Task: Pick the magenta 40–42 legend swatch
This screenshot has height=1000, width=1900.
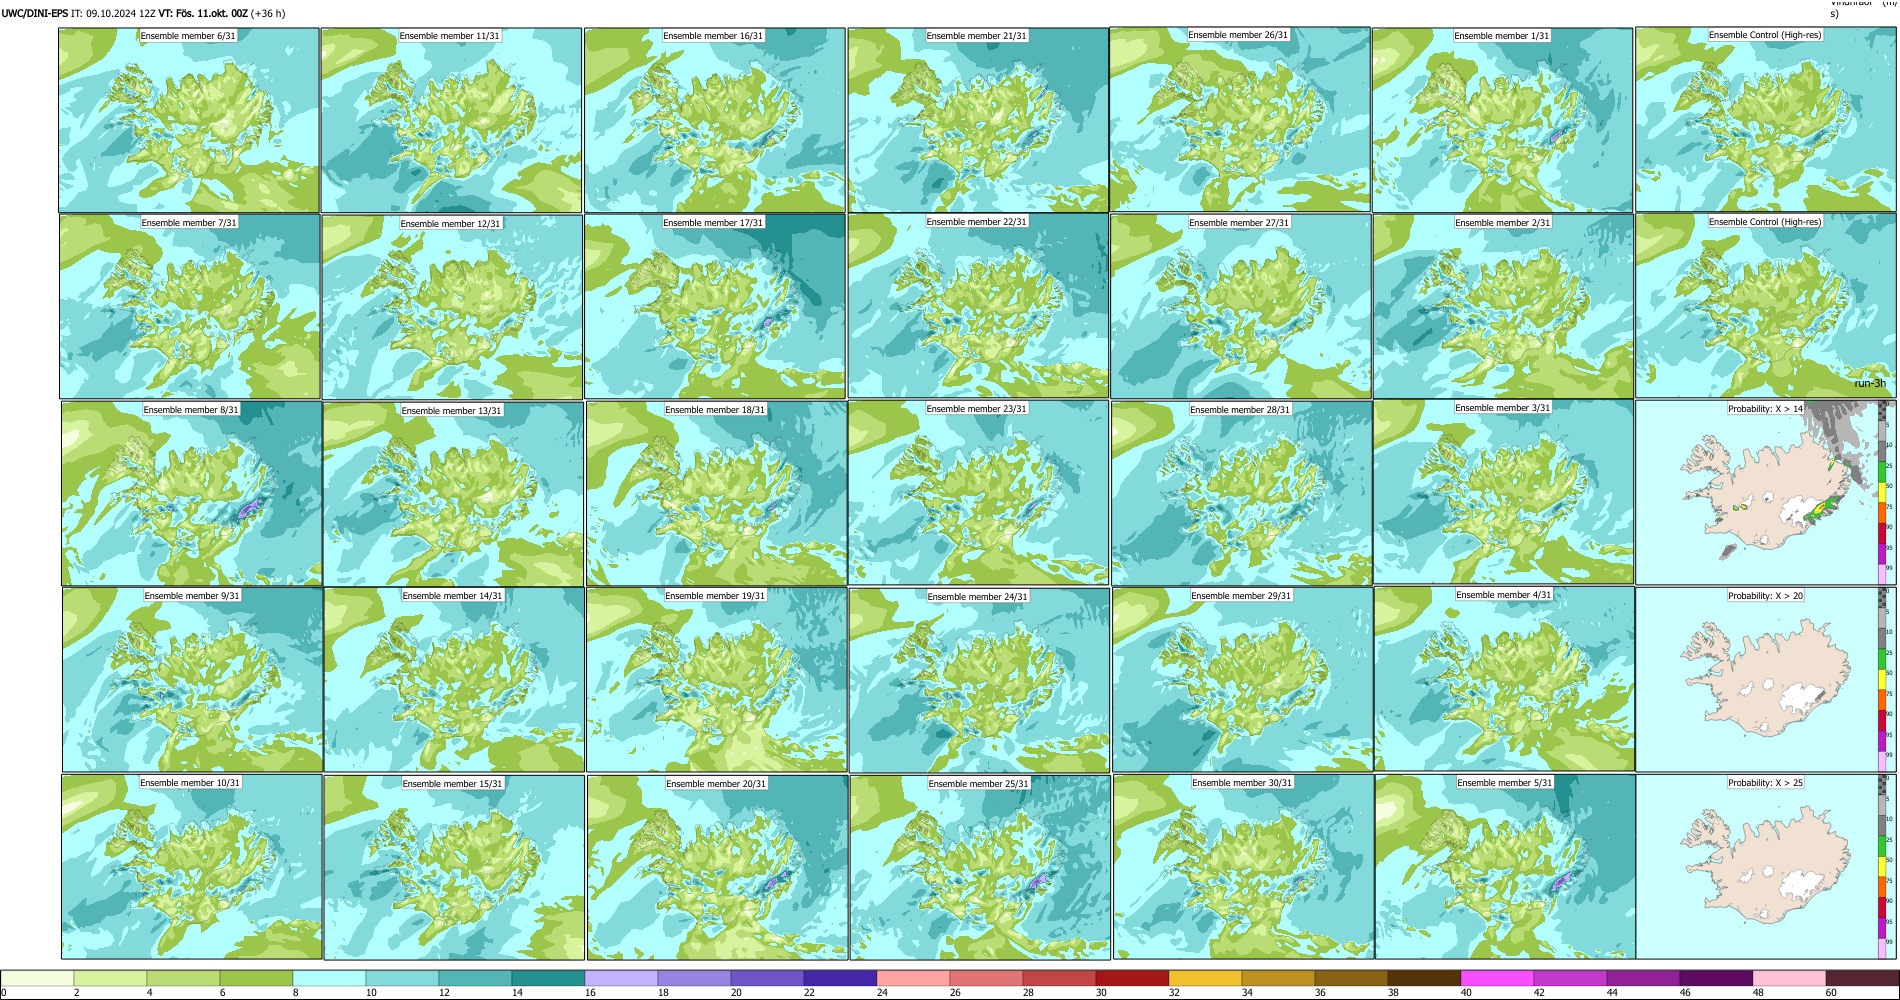Action: (x=1497, y=978)
